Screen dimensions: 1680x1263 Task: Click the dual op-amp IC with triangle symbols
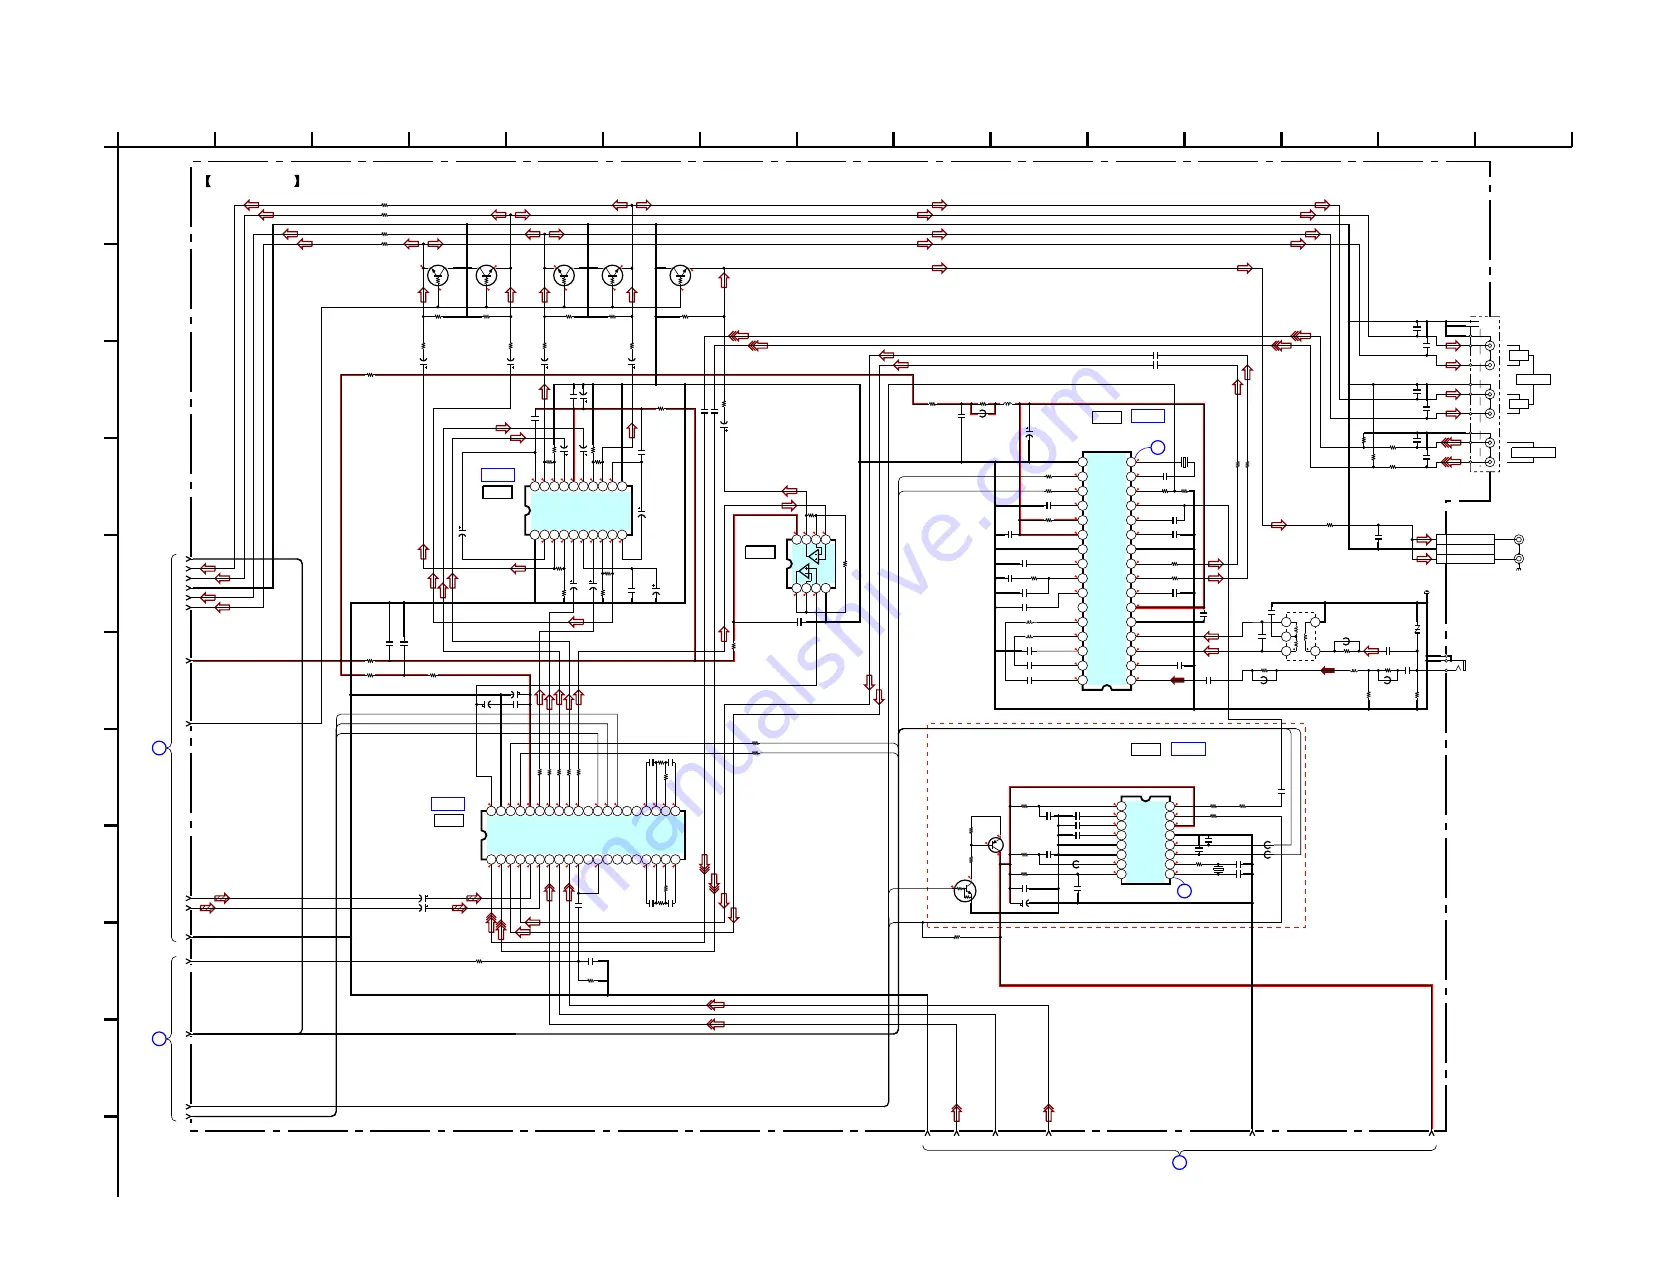[812, 564]
